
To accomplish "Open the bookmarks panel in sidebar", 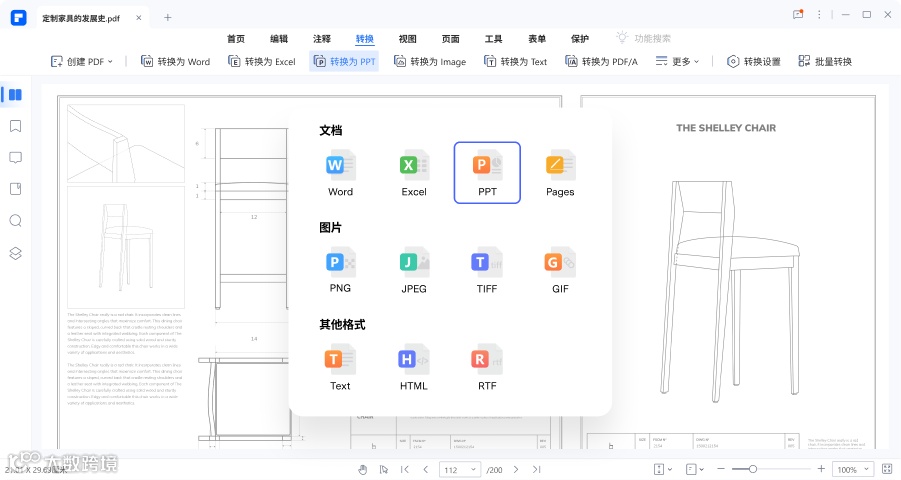I will pyautogui.click(x=16, y=126).
